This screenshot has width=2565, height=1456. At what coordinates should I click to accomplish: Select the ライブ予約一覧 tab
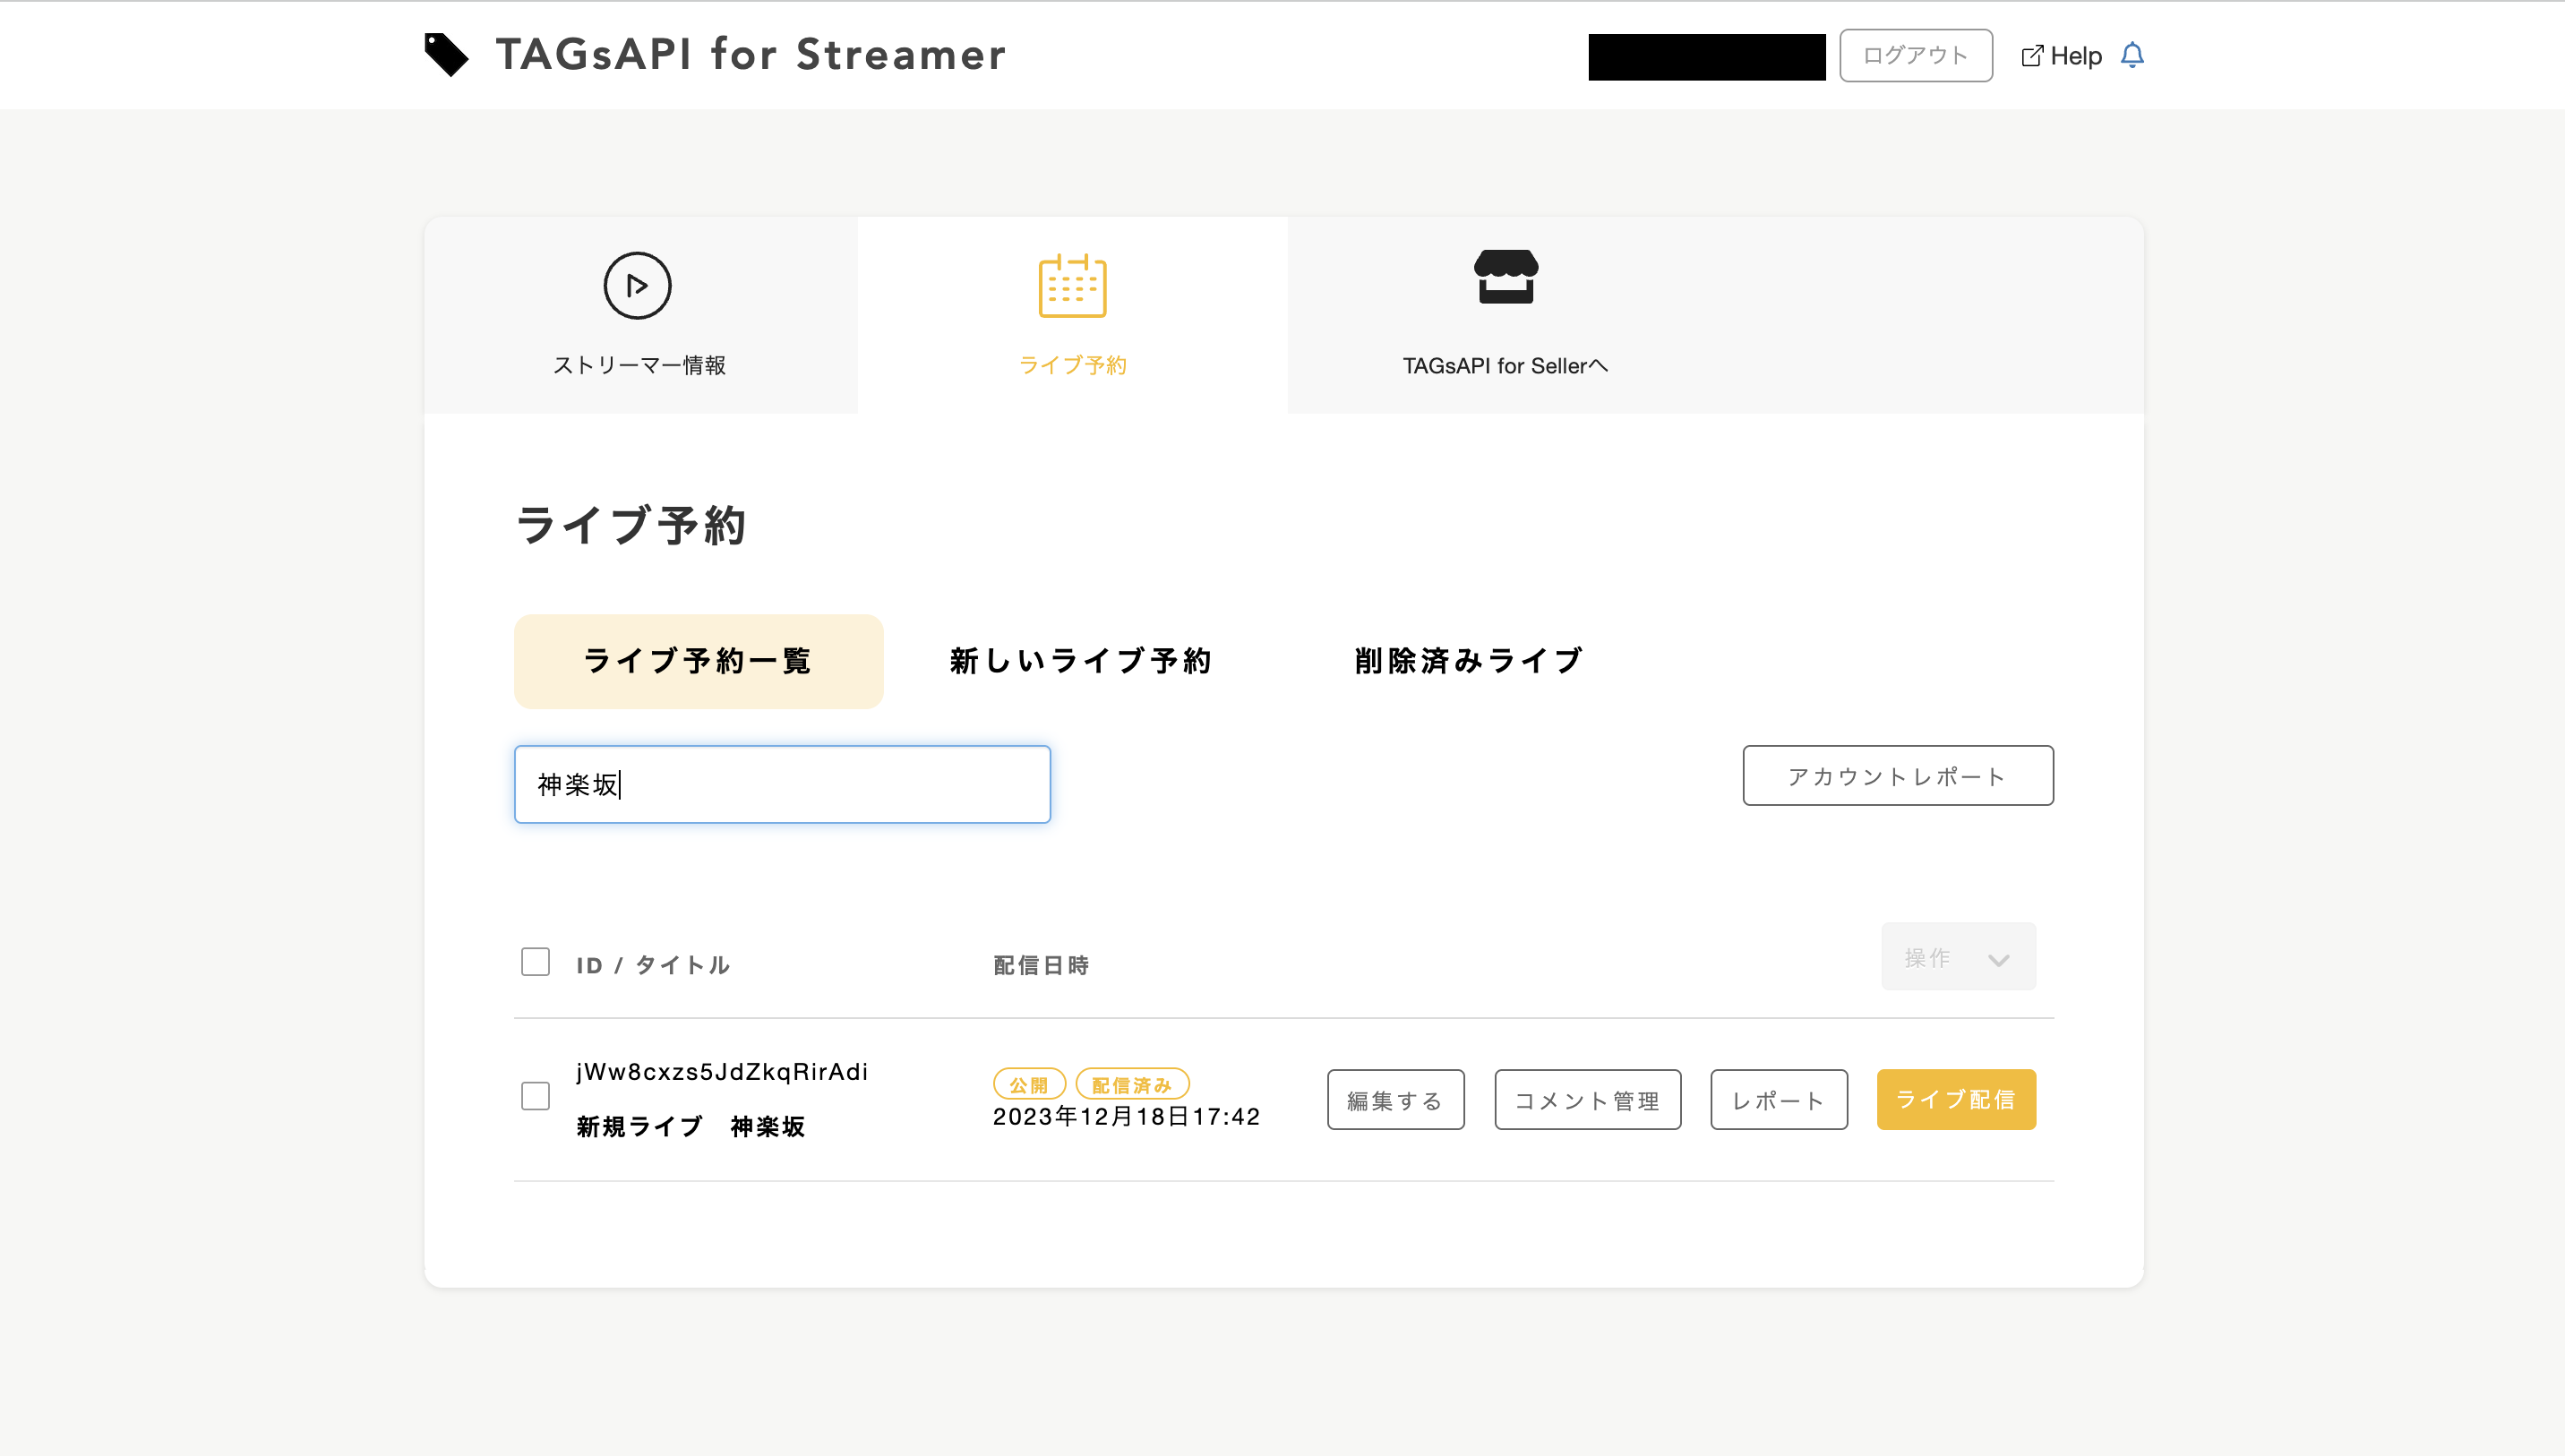[x=698, y=661]
